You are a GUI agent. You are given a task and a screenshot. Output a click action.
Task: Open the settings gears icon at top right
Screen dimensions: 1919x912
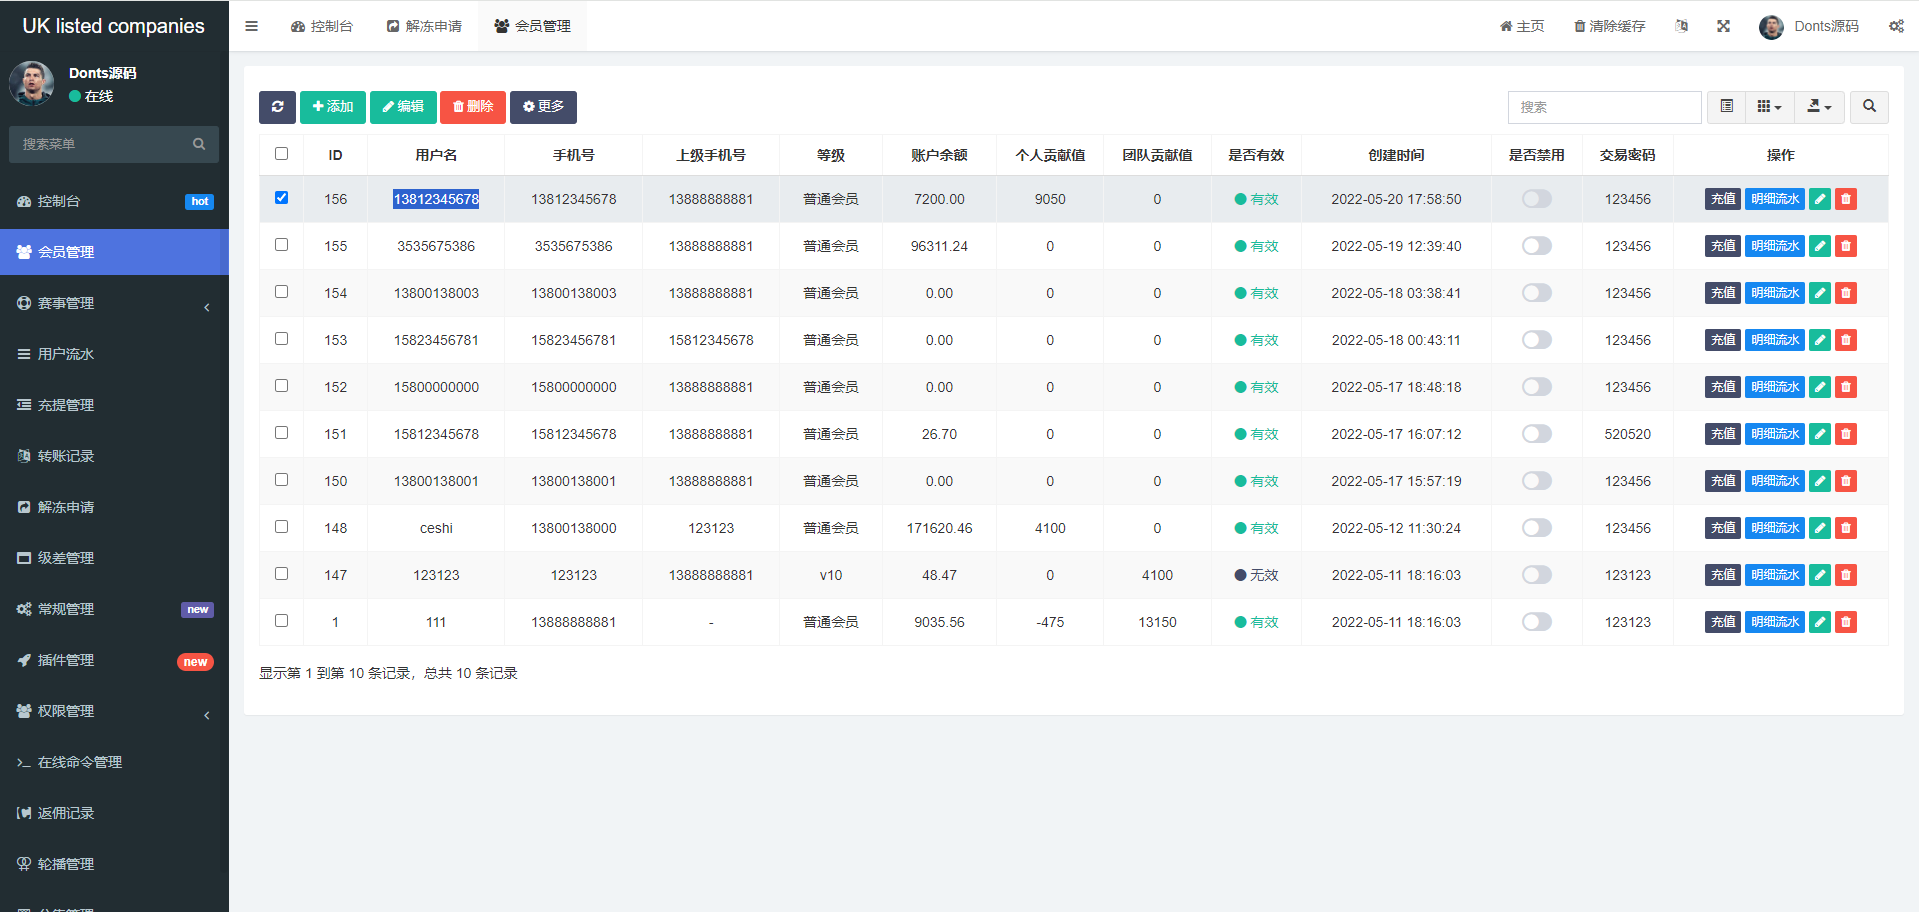tap(1896, 26)
